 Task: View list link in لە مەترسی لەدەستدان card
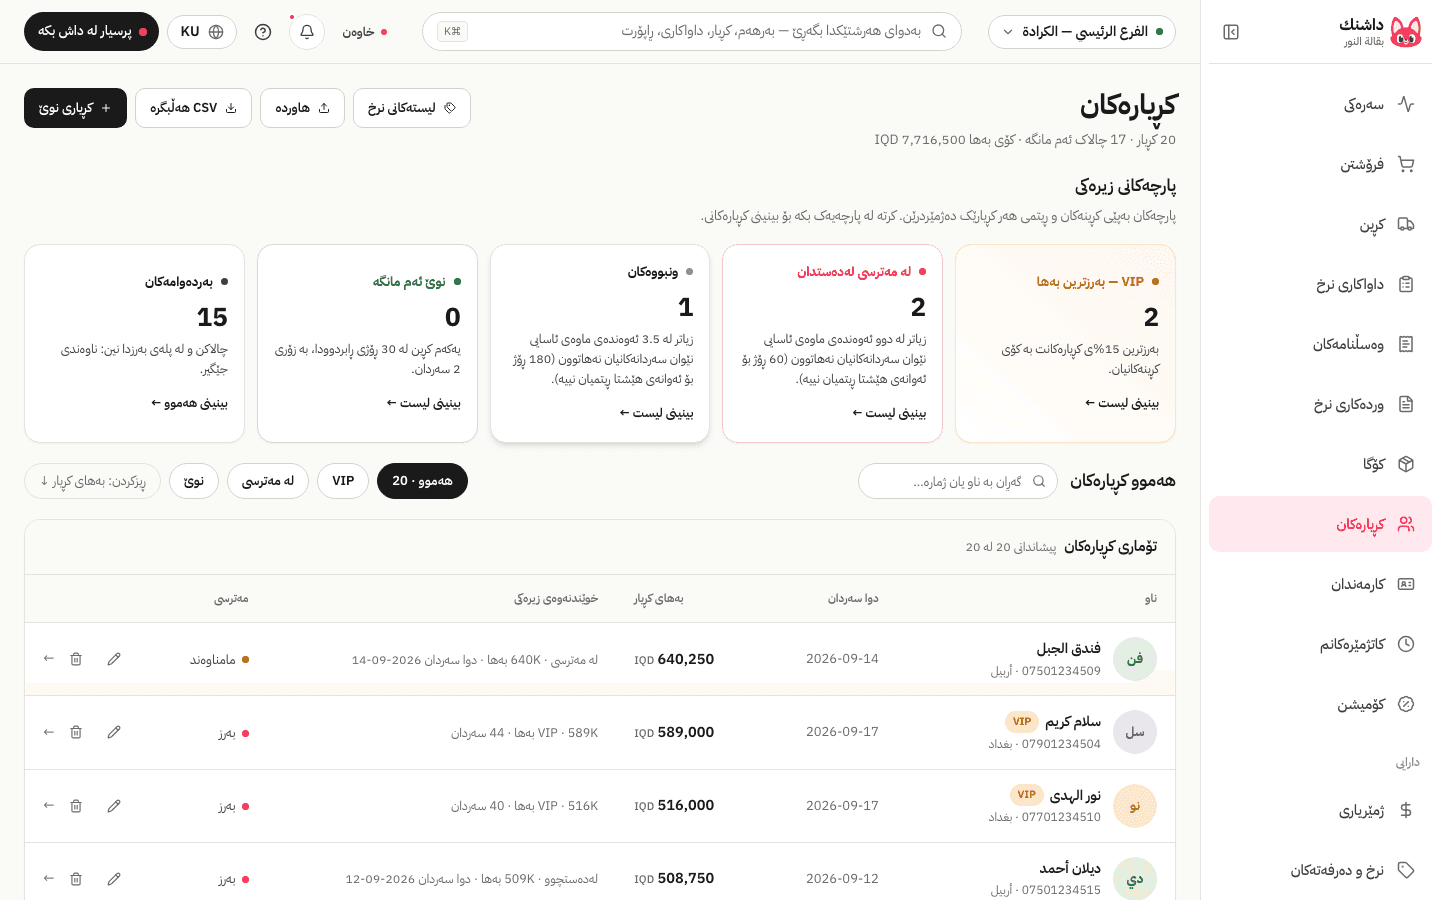pos(889,413)
